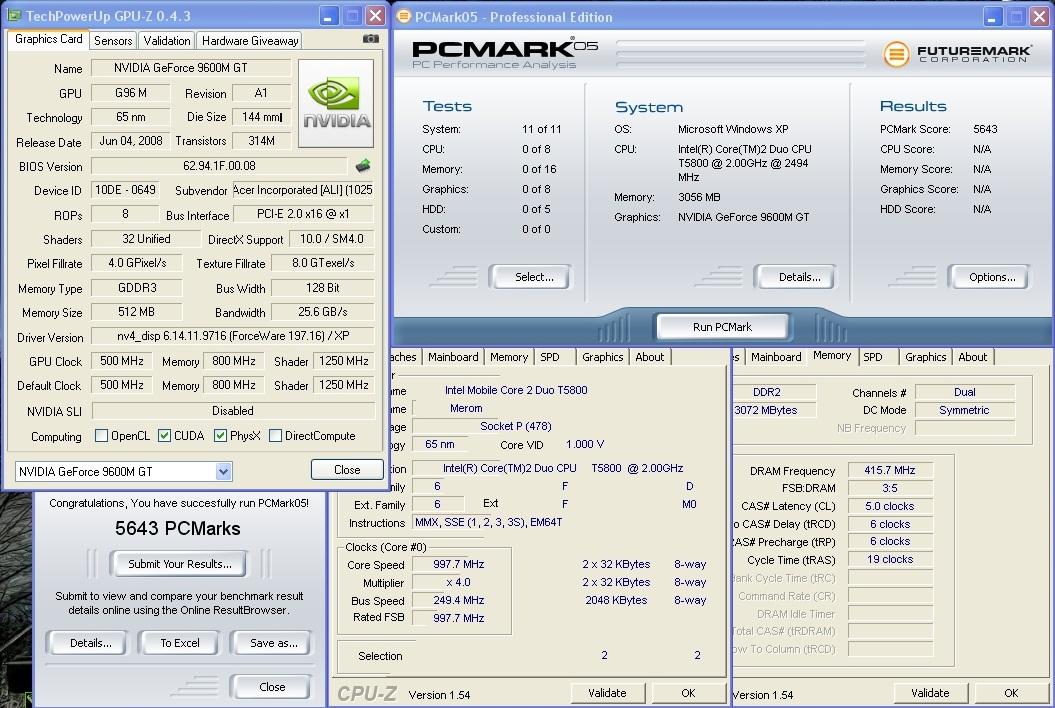The width and height of the screenshot is (1055, 708).
Task: Open Mainboard tab in right CPU-Z window
Action: [776, 357]
